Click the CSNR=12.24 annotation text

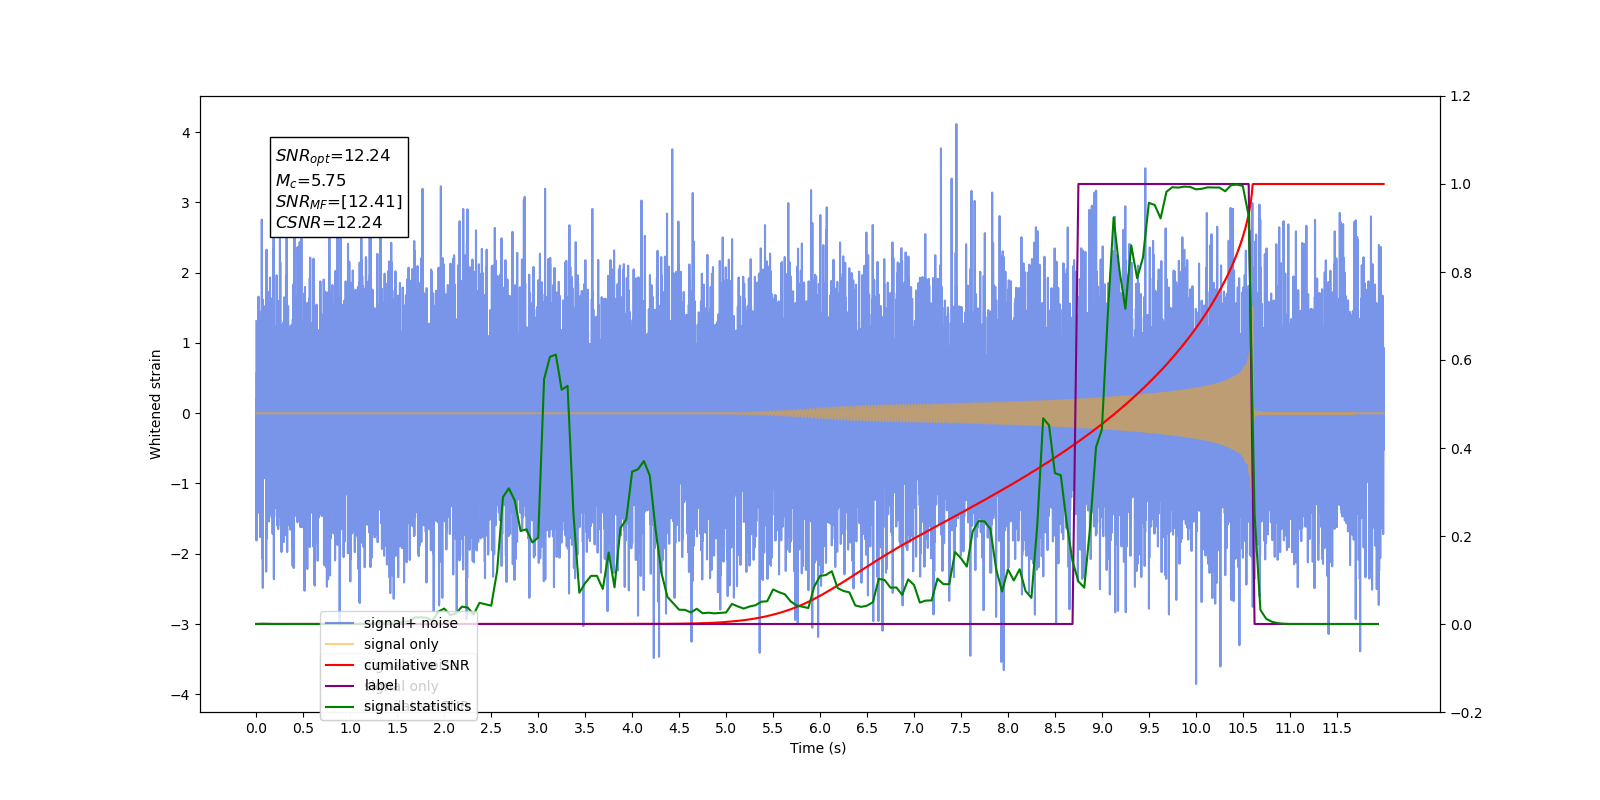pos(329,222)
